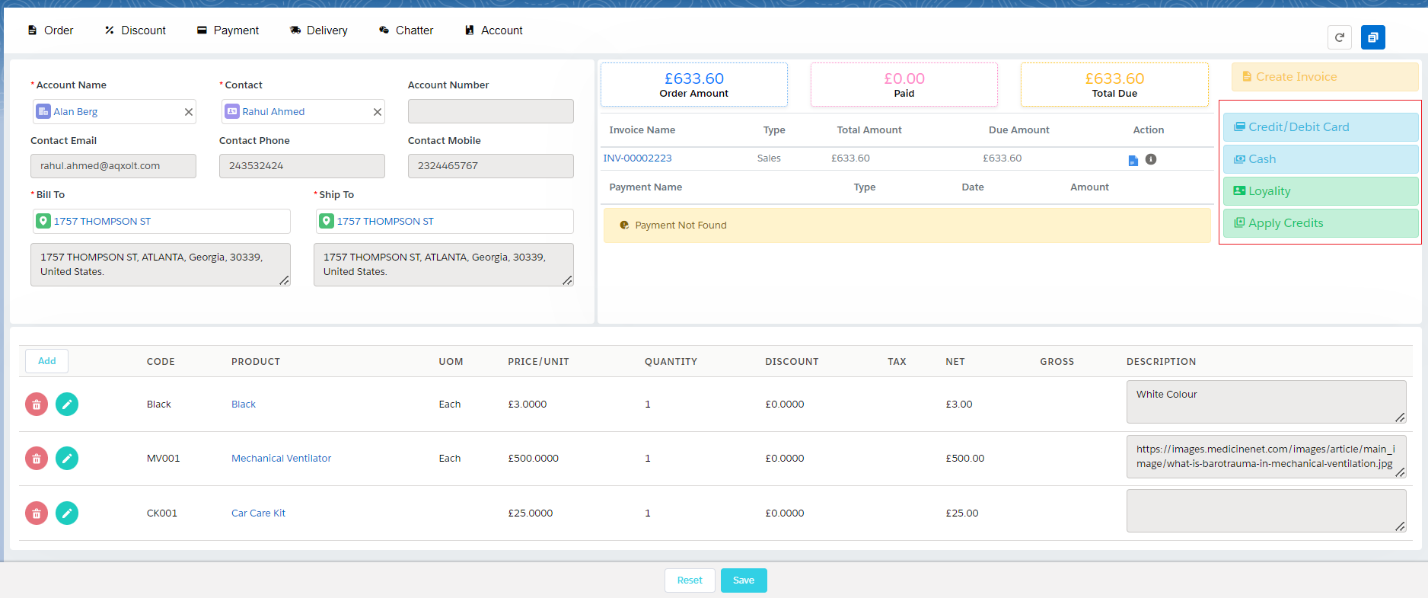Click the White Colour description box

(1266, 402)
